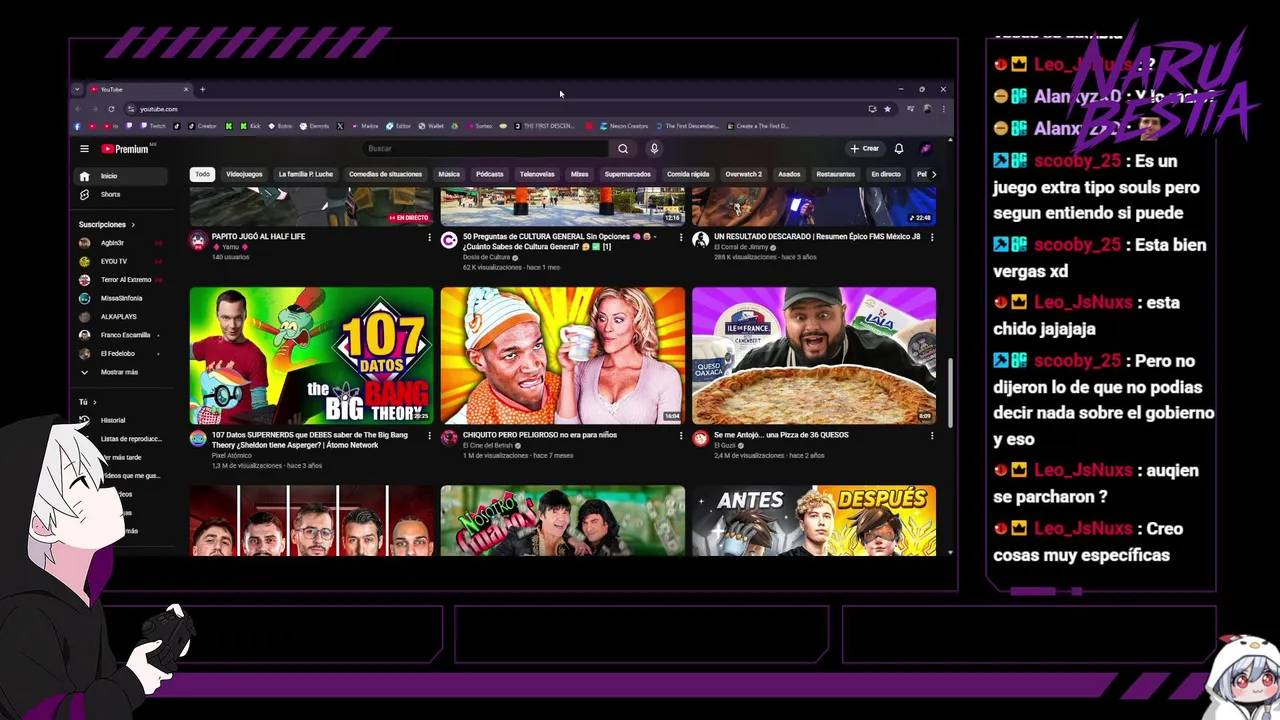This screenshot has width=1280, height=720.
Task: Click the page vertical scrollbar thumb
Action: tap(950, 392)
